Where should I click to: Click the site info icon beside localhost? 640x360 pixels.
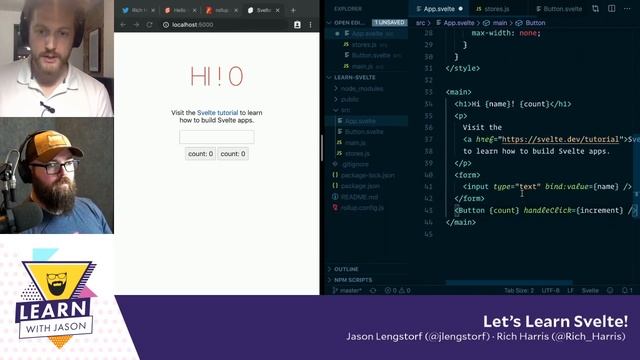166,25
